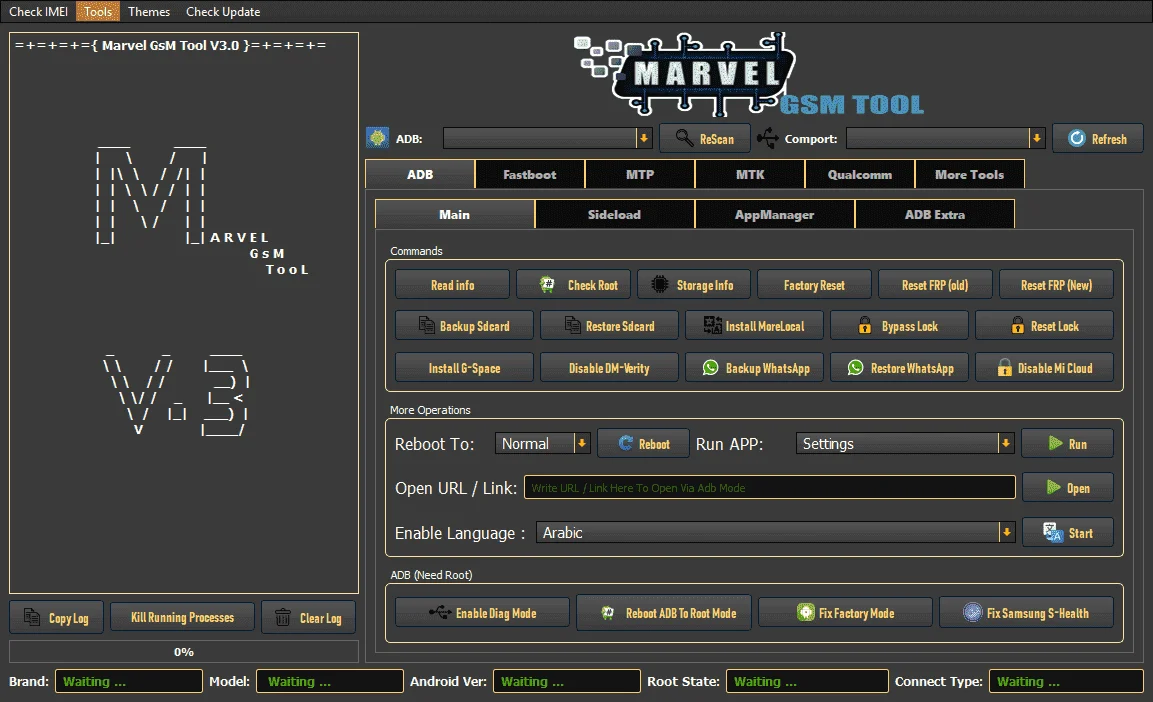Viewport: 1153px width, 702px height.
Task: Click the Install MoreLocal icon
Action: pos(713,325)
